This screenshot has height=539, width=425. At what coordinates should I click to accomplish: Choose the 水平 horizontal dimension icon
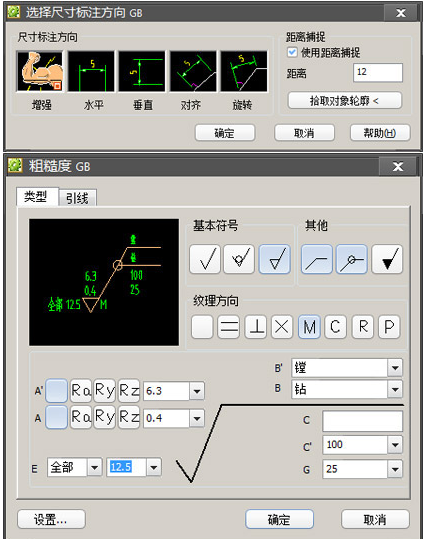tap(91, 72)
